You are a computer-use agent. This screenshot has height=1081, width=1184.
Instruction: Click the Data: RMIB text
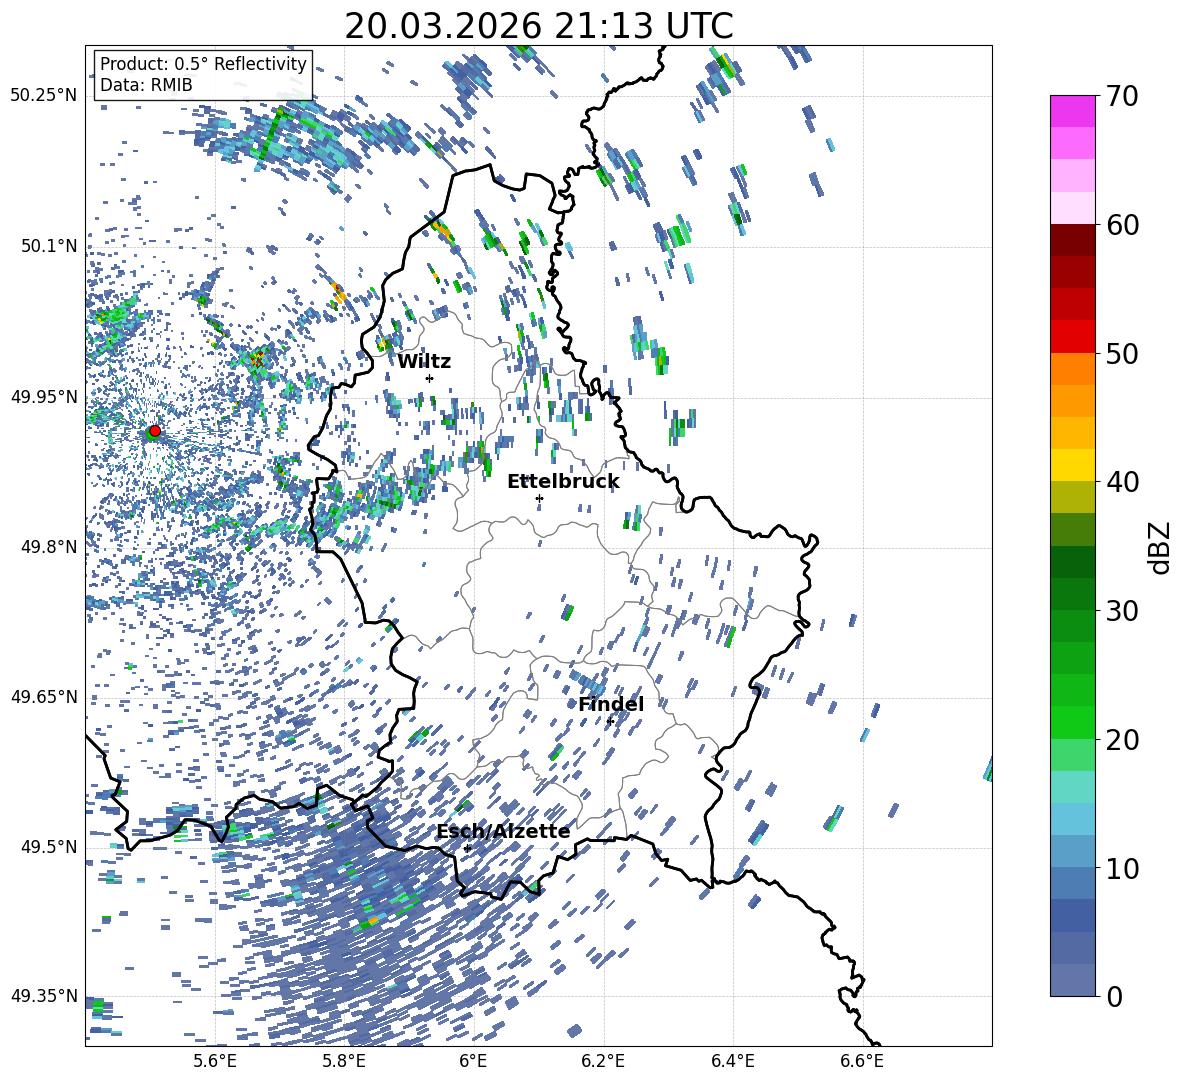tap(146, 85)
